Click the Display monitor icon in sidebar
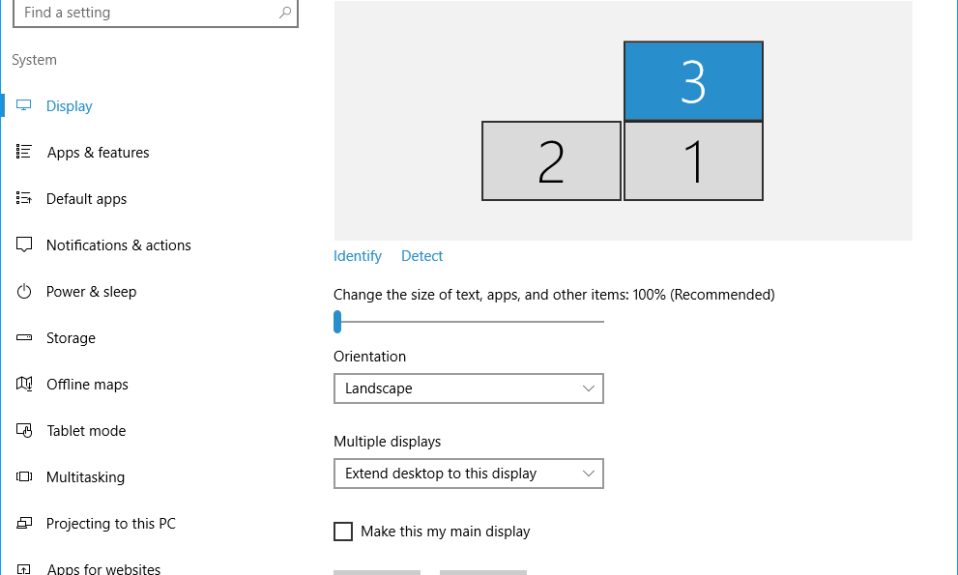 [x=24, y=106]
